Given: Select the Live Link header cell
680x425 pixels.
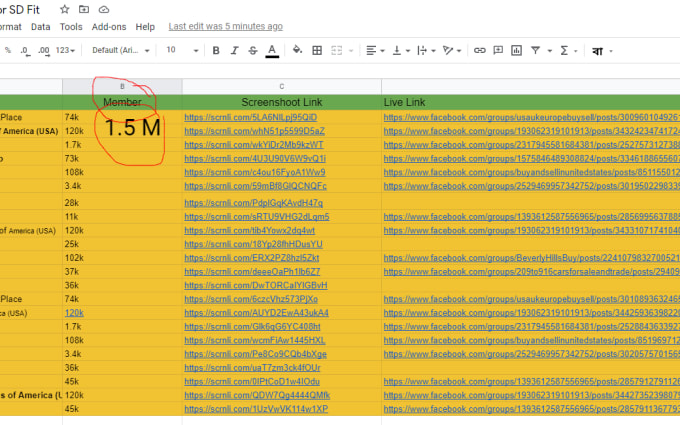Looking at the screenshot, I should click(x=530, y=102).
